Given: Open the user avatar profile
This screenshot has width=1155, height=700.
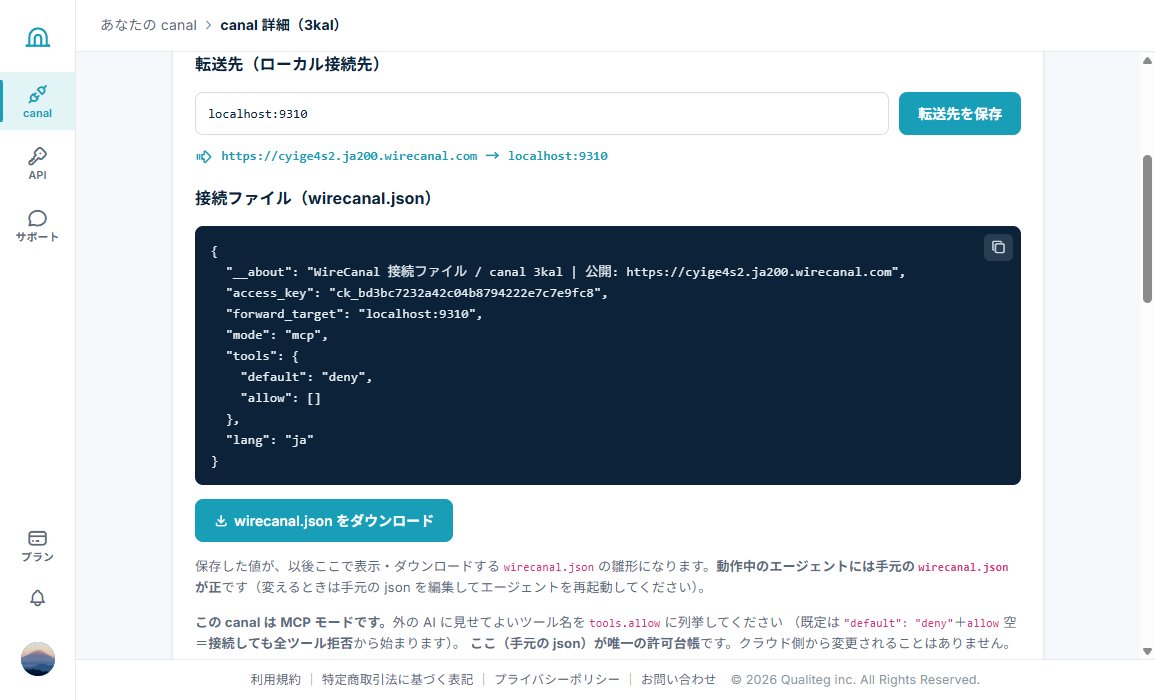Looking at the screenshot, I should point(38,659).
